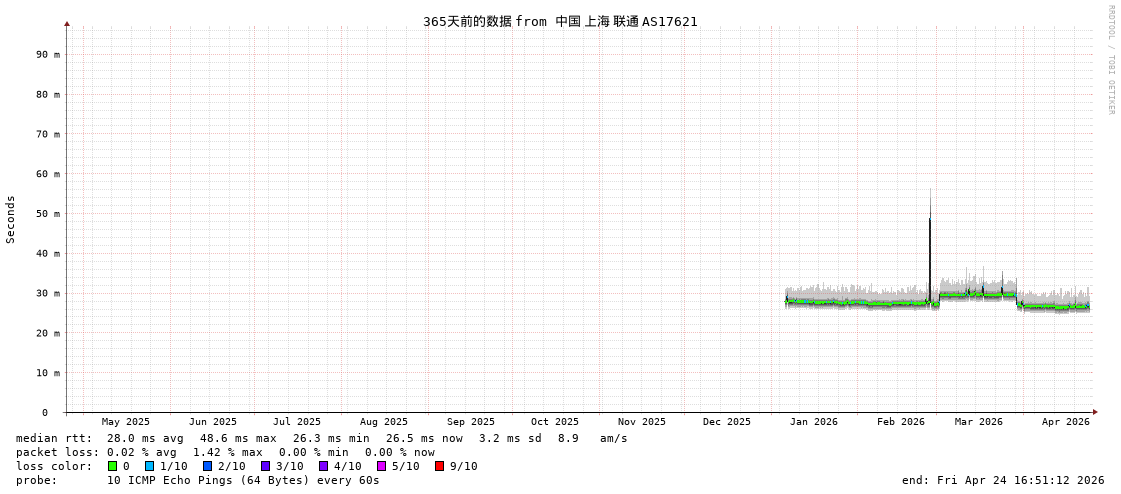Click the violet 4/10 loss swatch
Viewport: 1121px width, 494px height.
tap(323, 466)
